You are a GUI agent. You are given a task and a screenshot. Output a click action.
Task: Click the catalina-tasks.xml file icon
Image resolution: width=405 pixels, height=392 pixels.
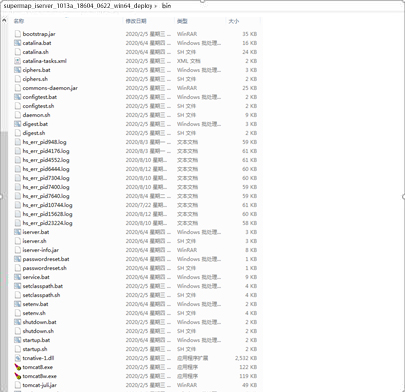pos(18,61)
